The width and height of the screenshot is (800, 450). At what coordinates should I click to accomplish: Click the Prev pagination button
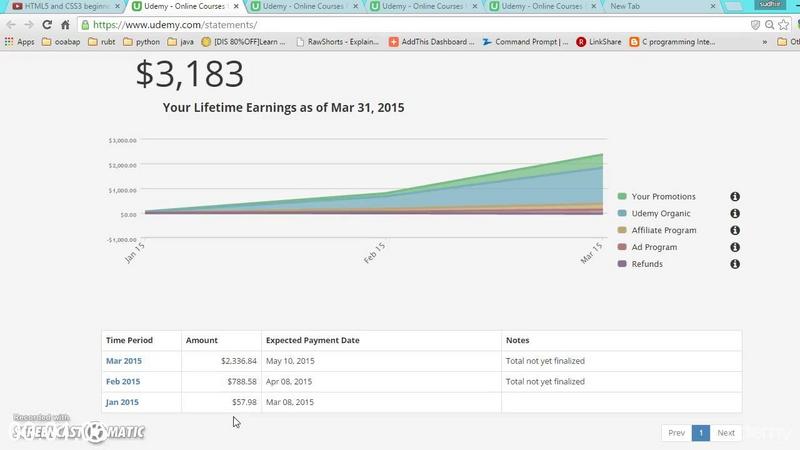click(x=677, y=433)
